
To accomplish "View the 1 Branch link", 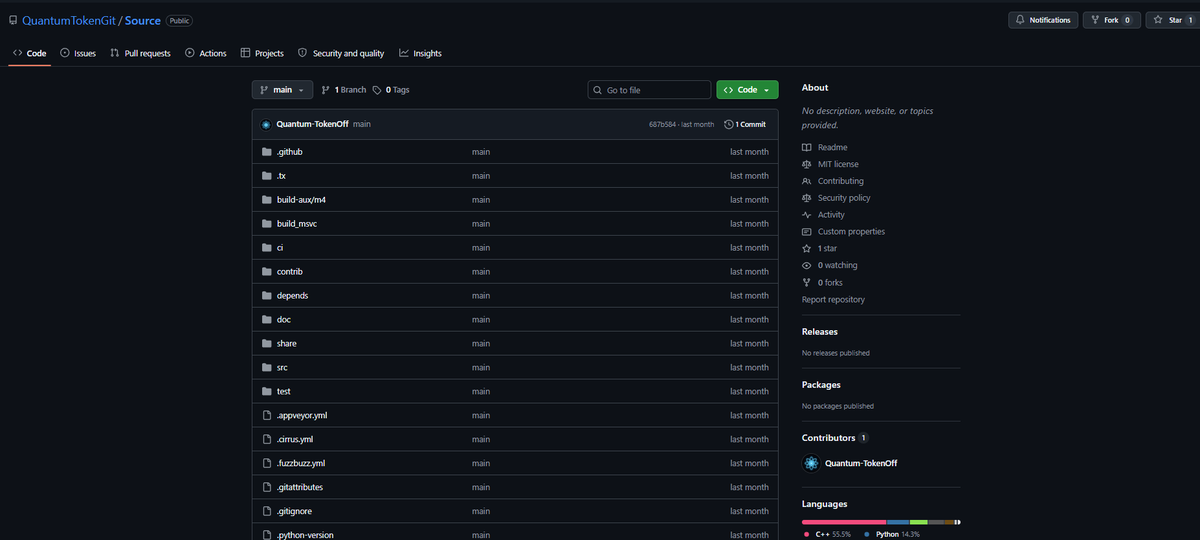I will click(x=344, y=90).
